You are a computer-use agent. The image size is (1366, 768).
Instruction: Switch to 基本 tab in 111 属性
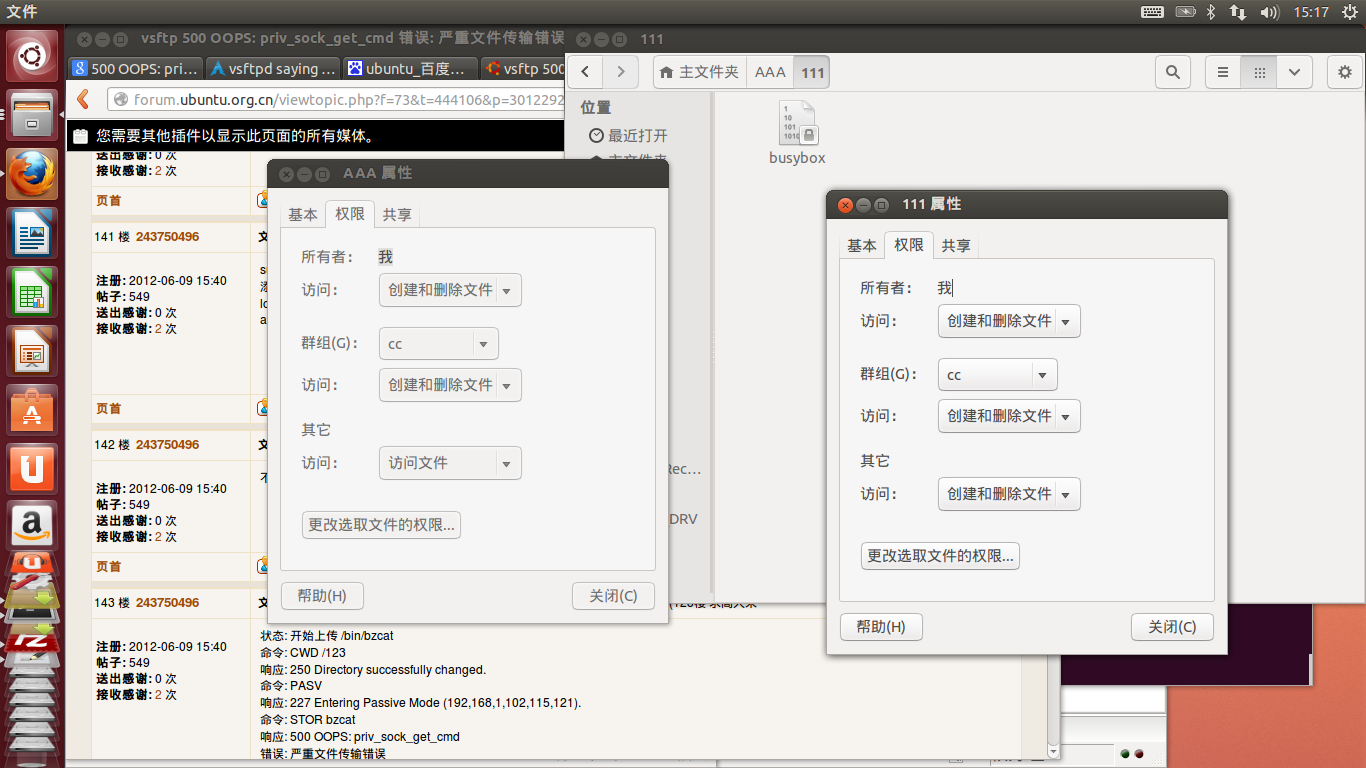pyautogui.click(x=862, y=245)
